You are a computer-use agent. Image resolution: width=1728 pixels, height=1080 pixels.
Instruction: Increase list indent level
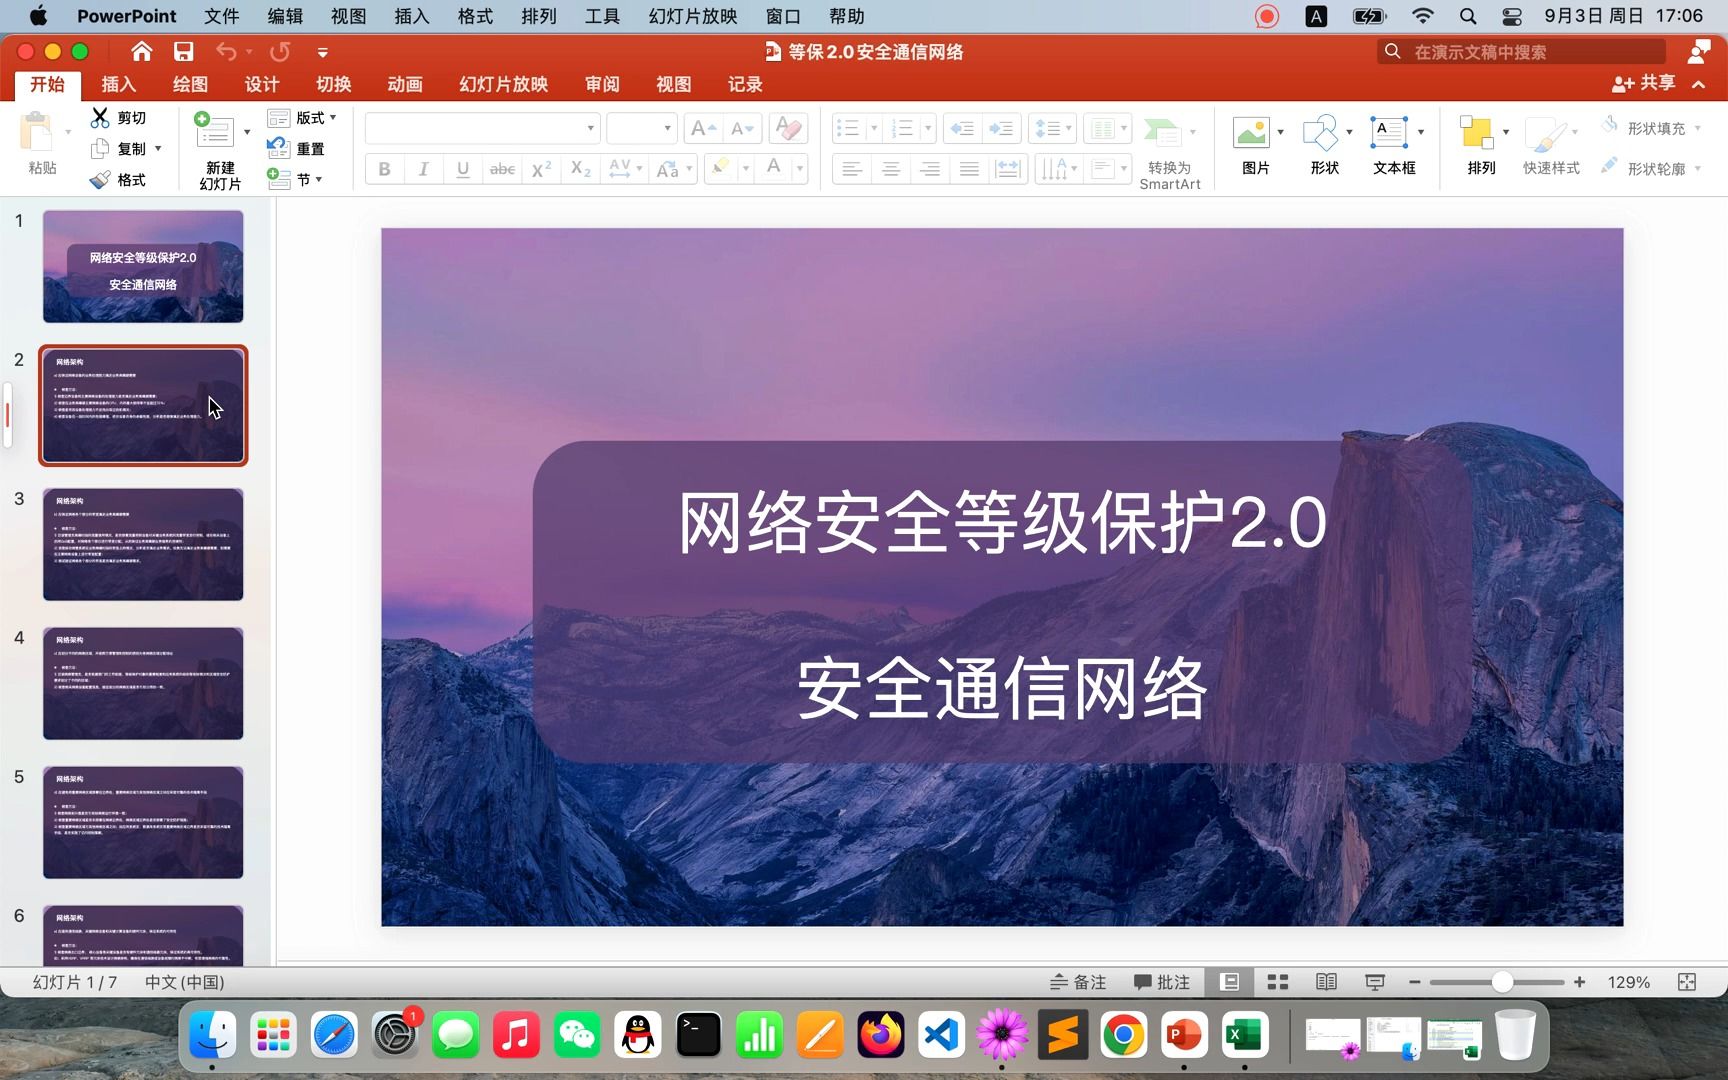1000,129
